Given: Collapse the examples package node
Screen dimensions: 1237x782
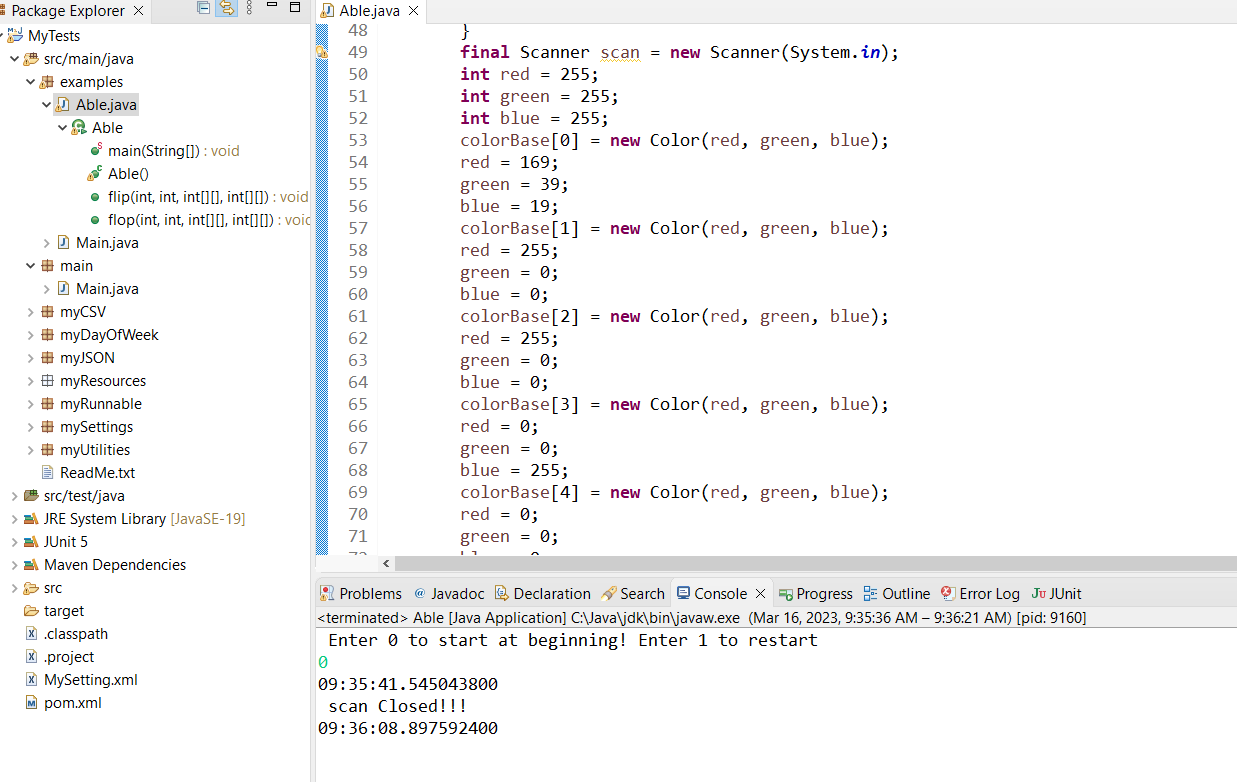Looking at the screenshot, I should pos(29,82).
